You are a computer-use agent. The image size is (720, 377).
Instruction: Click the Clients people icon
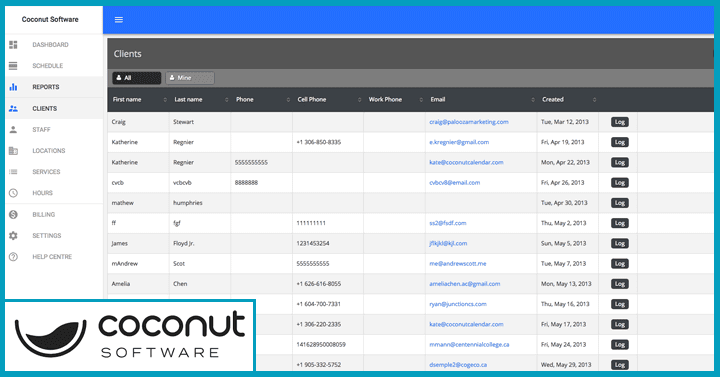(x=13, y=108)
